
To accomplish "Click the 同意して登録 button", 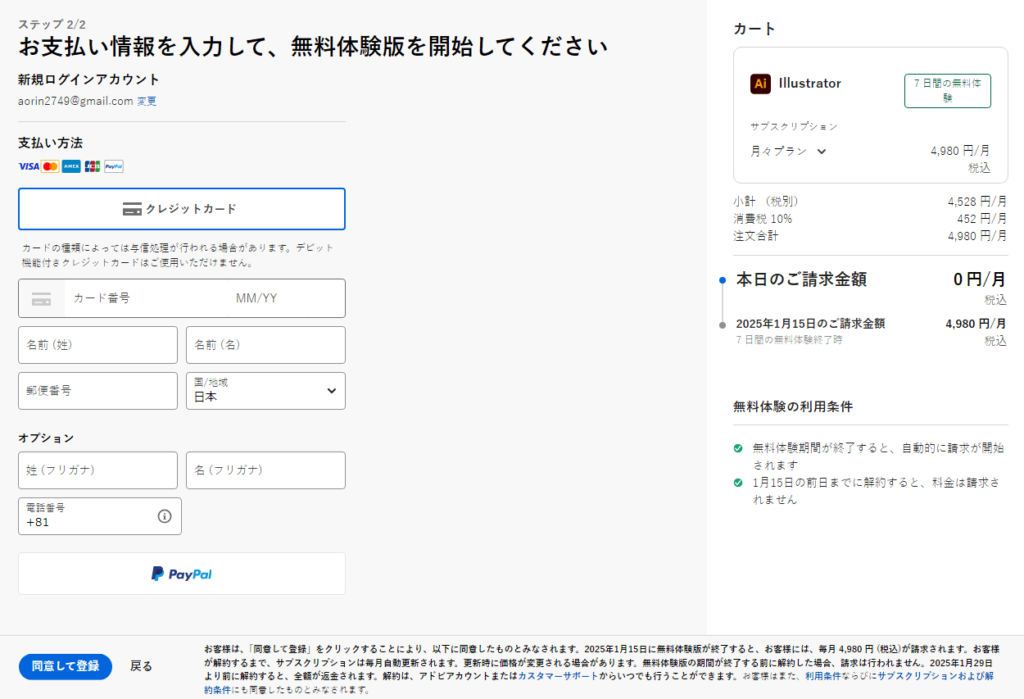I will point(65,666).
